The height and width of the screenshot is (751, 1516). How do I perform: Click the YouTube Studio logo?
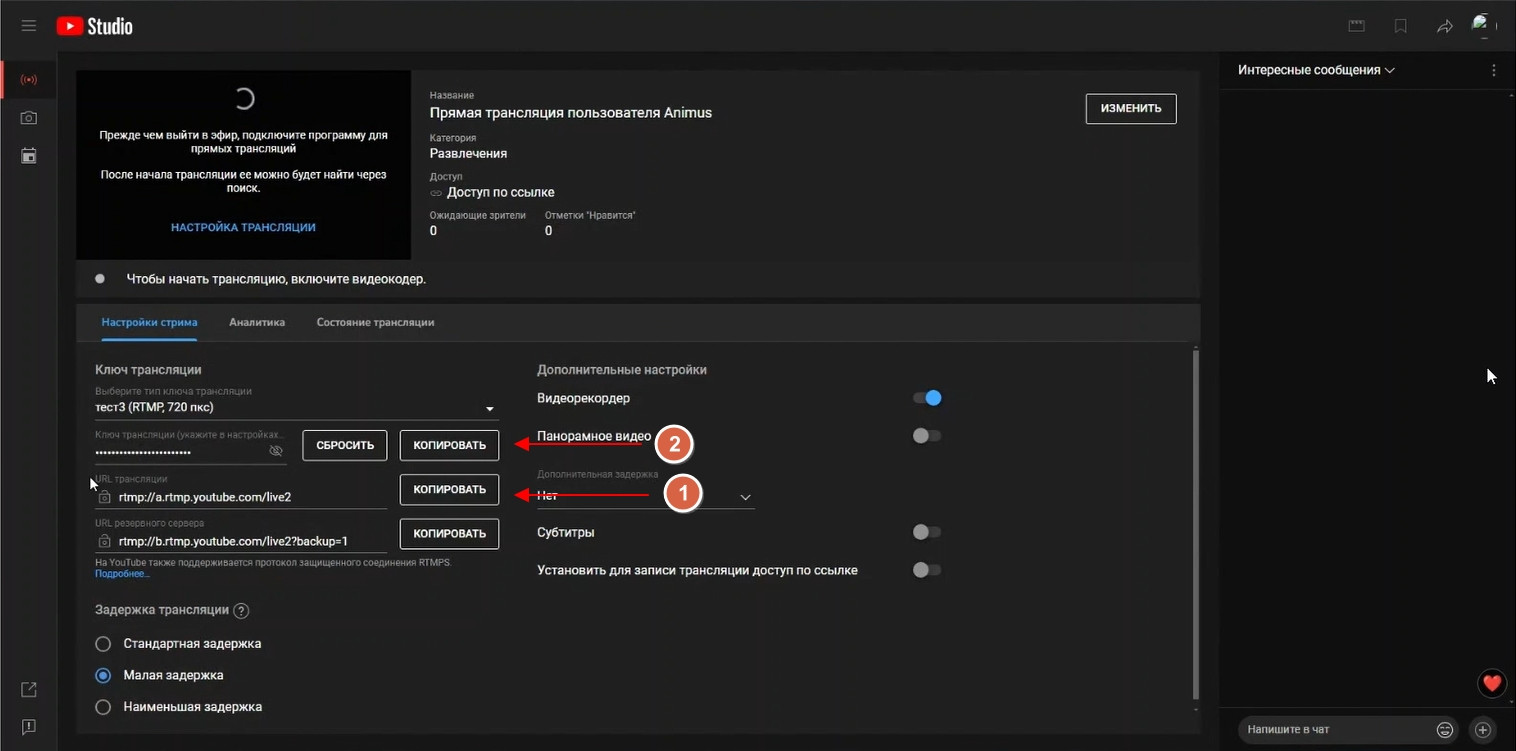94,26
